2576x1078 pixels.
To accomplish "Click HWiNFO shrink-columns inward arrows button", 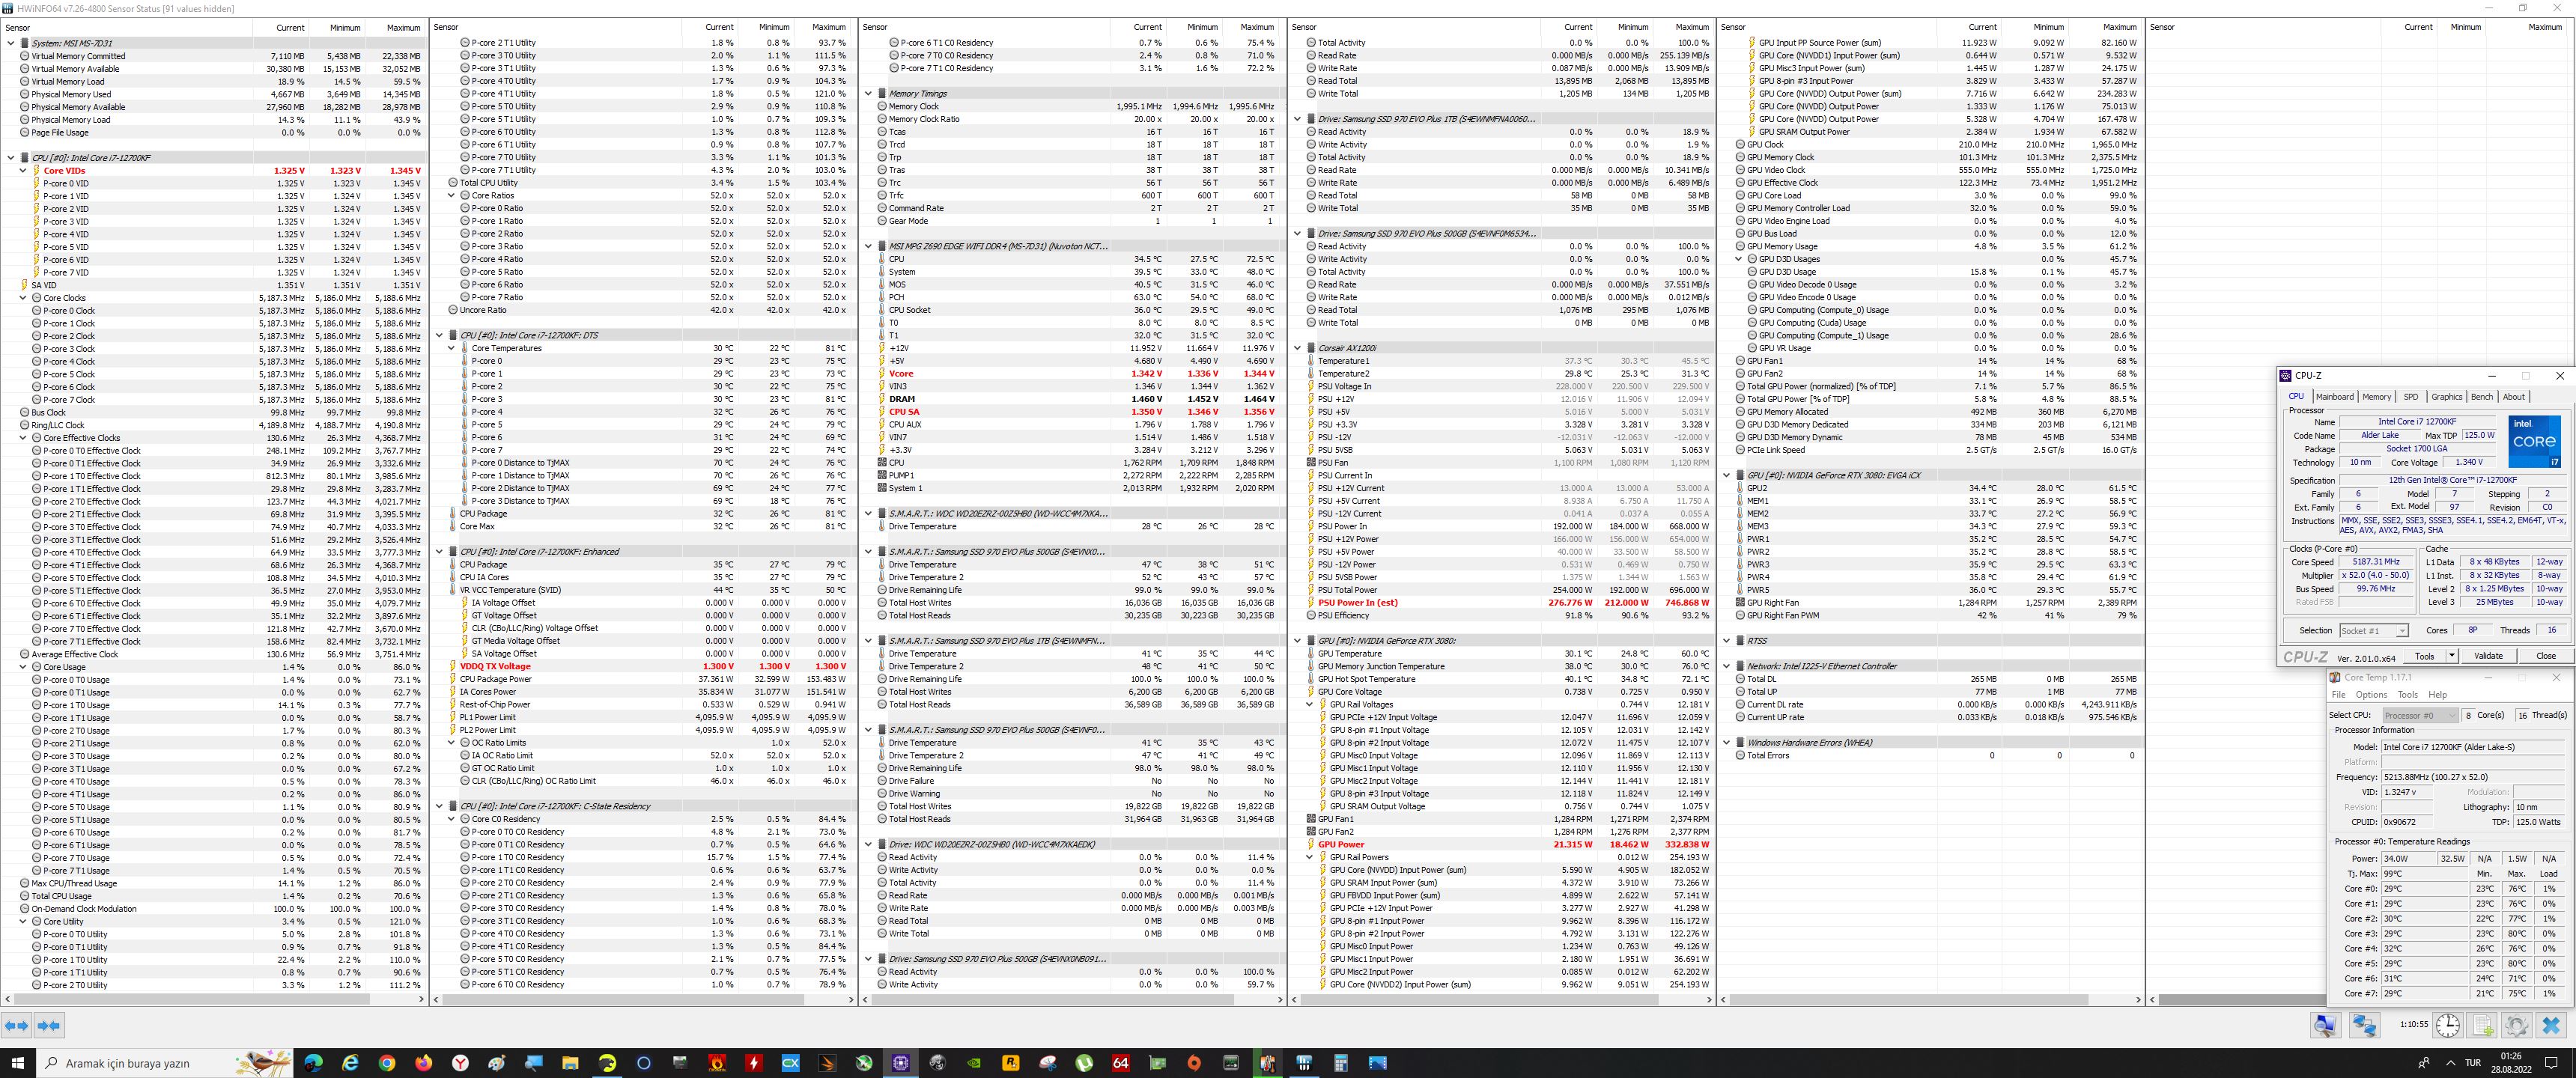I will [49, 1025].
